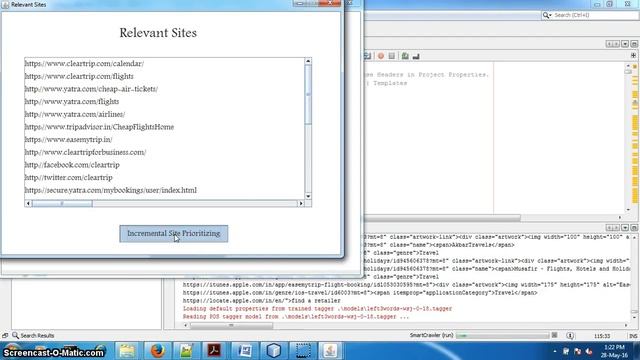
Task: Click the editor horizontal scrollbar
Action: [x=442, y=218]
